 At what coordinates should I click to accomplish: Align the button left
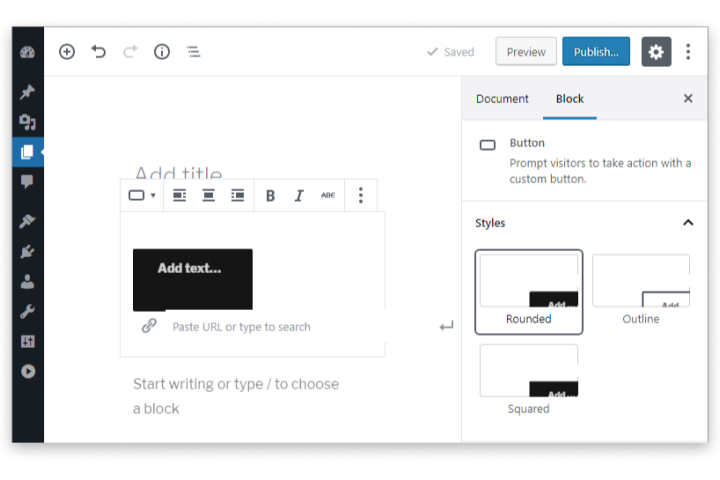[179, 196]
